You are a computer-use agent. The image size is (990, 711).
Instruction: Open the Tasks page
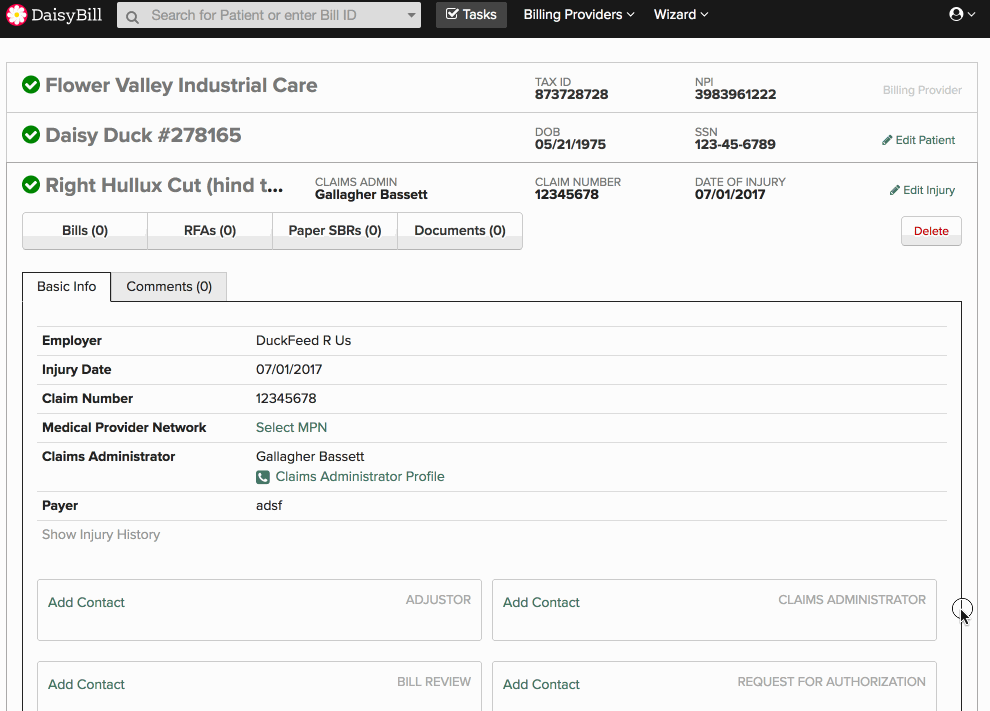click(471, 15)
